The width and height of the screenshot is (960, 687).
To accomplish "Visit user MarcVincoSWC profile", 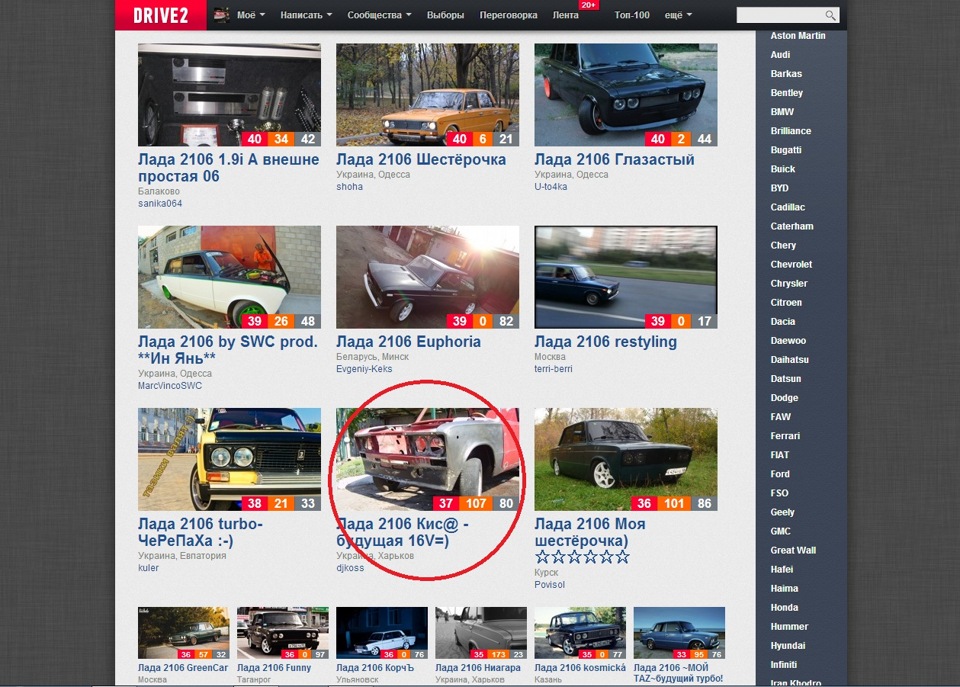I will coord(170,386).
